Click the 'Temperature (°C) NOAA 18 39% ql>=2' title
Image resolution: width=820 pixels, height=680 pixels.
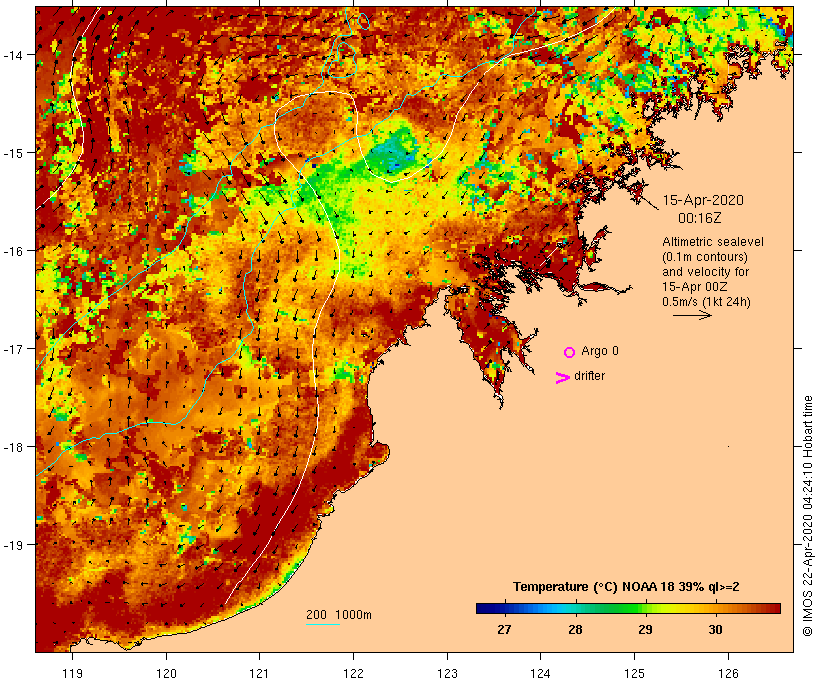click(626, 587)
